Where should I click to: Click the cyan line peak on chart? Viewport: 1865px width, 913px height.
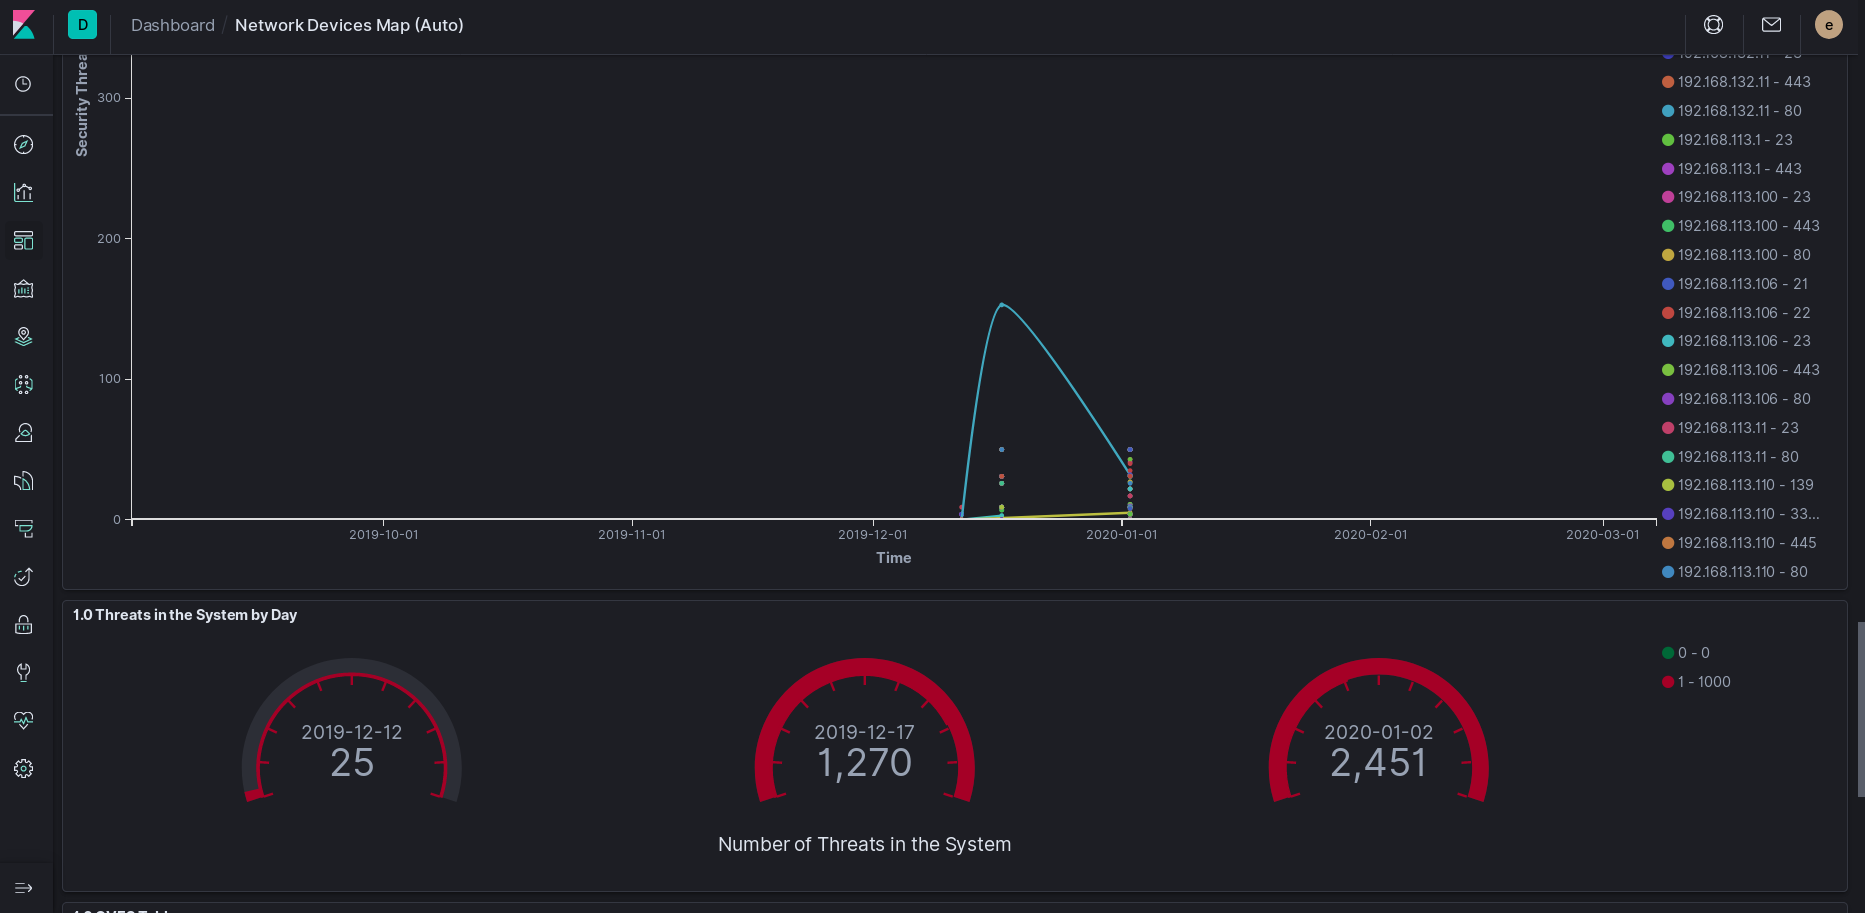coord(1001,304)
